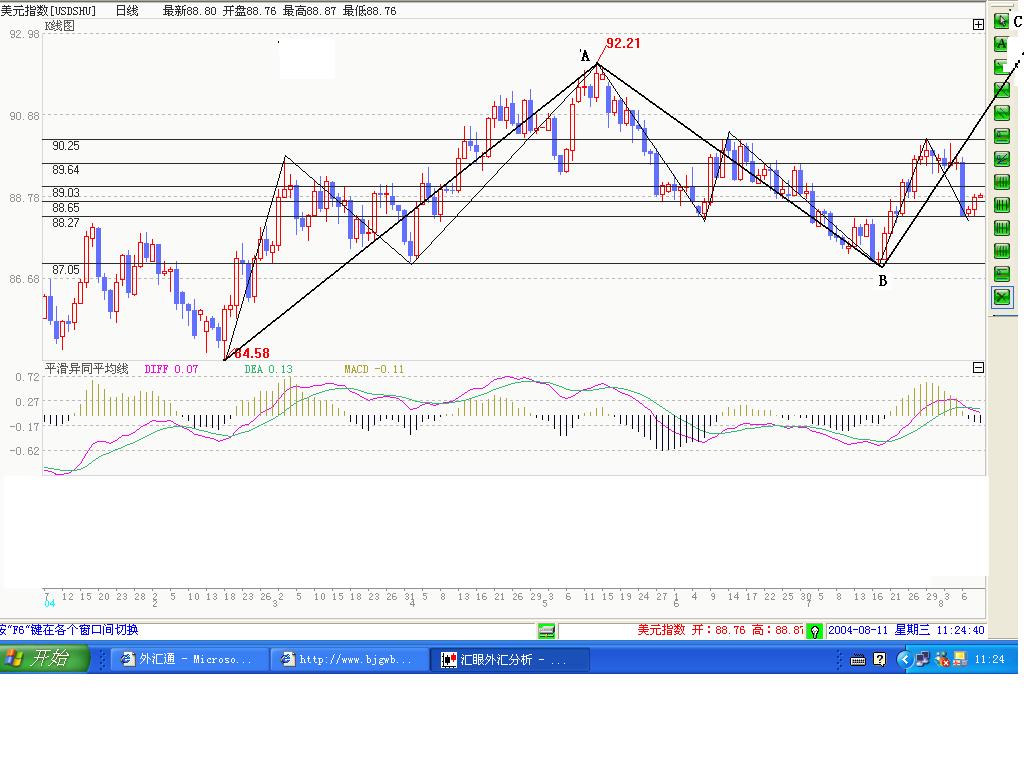Open the network connection tray icon
The width and height of the screenshot is (1024, 768).
tap(922, 659)
